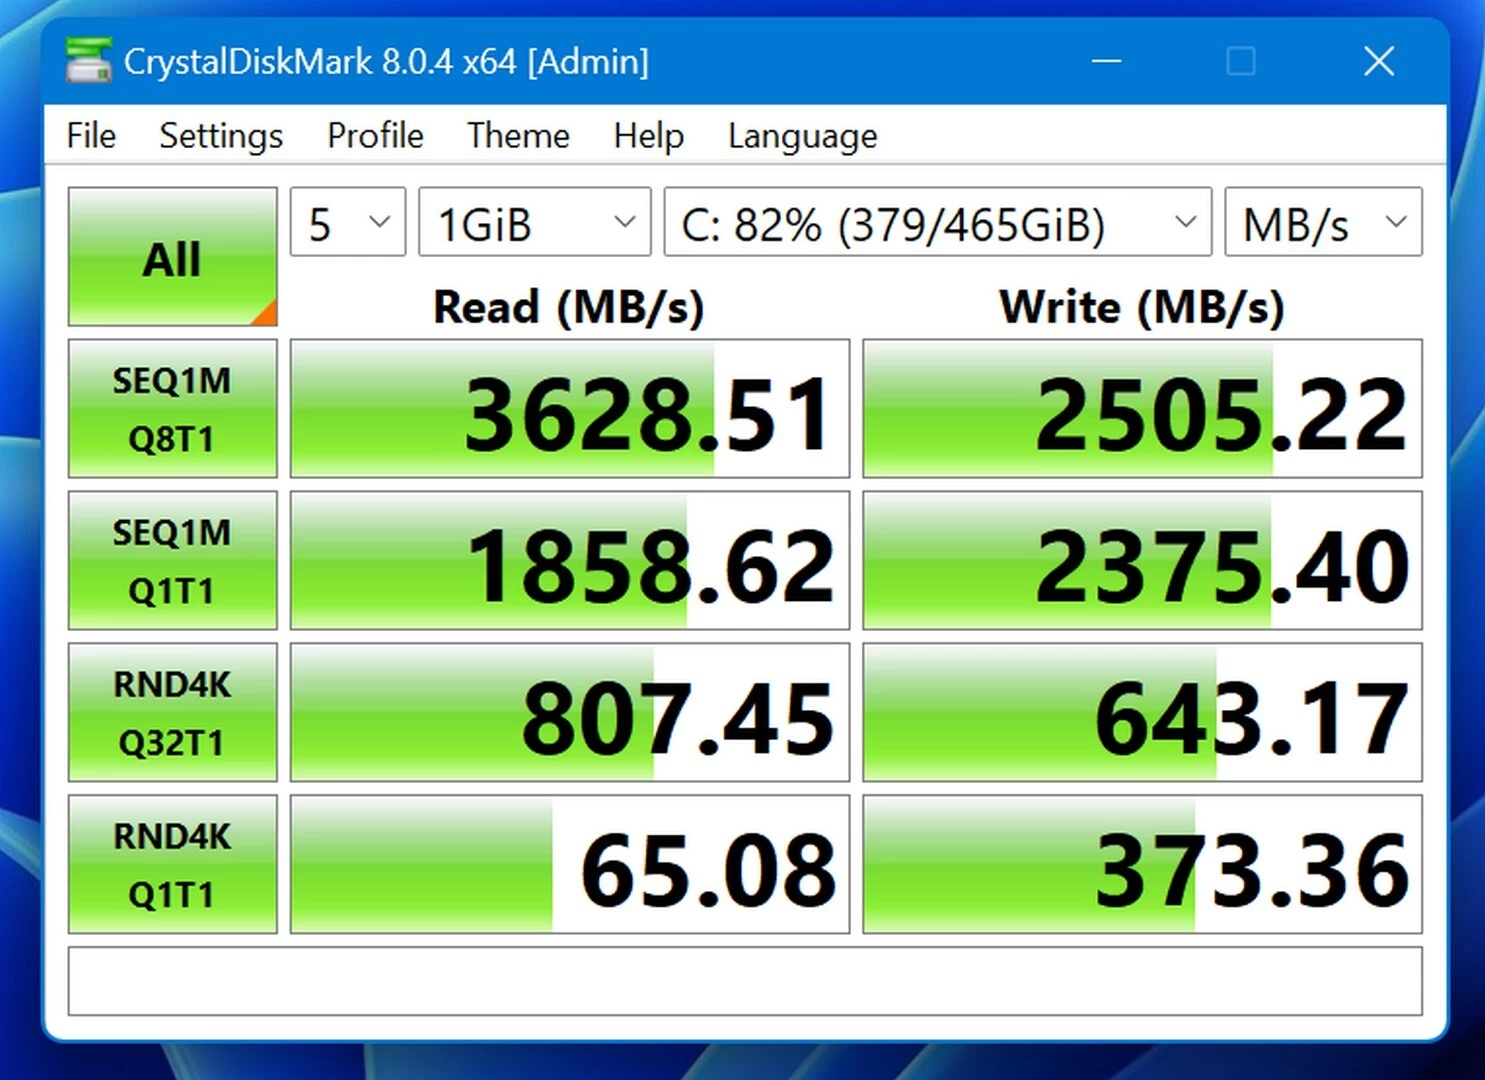The height and width of the screenshot is (1080, 1485).
Task: Click the SEQ1M Q8T1 read result 3628.51
Action: point(570,409)
